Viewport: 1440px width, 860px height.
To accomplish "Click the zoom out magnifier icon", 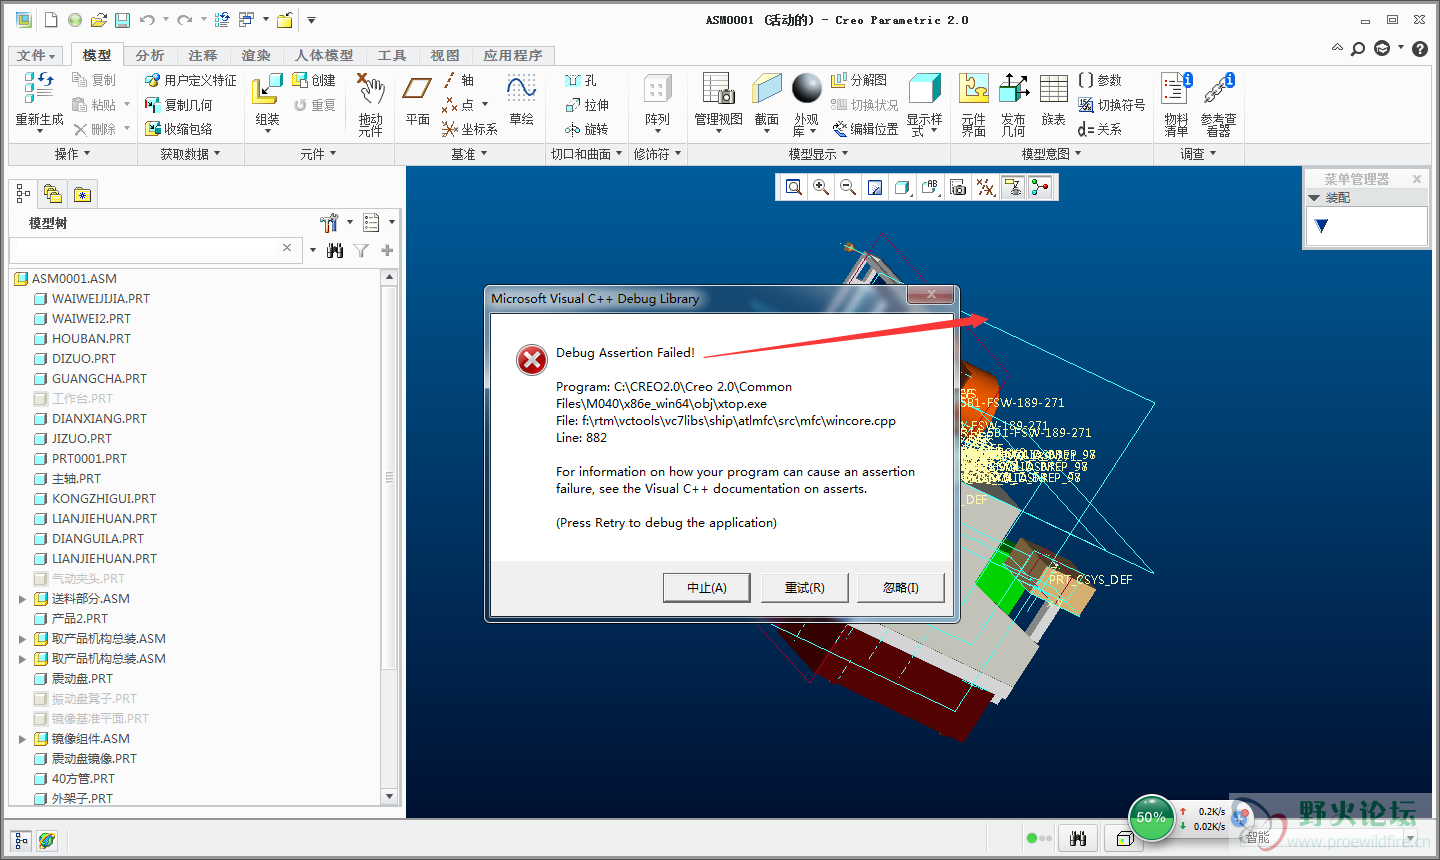I will [x=848, y=187].
